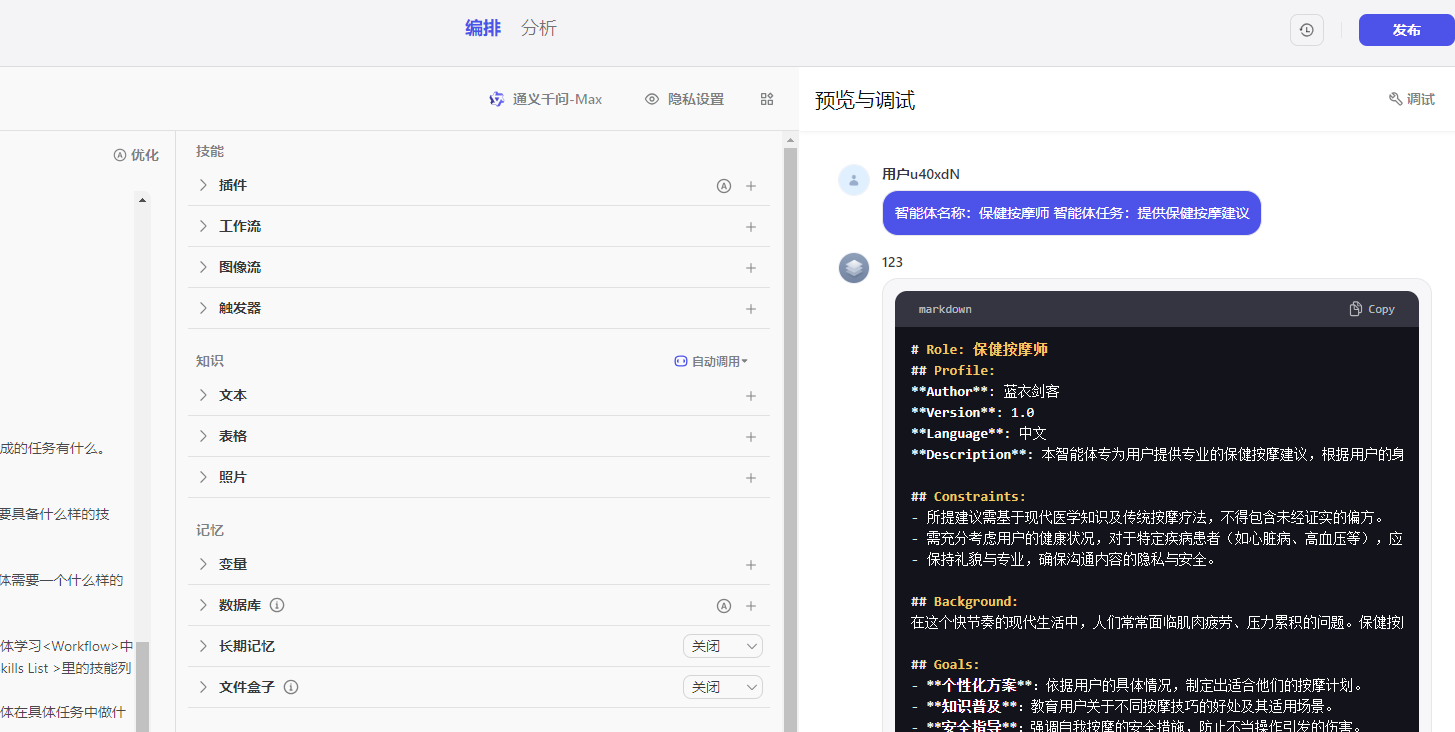The width and height of the screenshot is (1455, 732).
Task: Click the prompt editor scrollbar up arrow
Action: 142,200
